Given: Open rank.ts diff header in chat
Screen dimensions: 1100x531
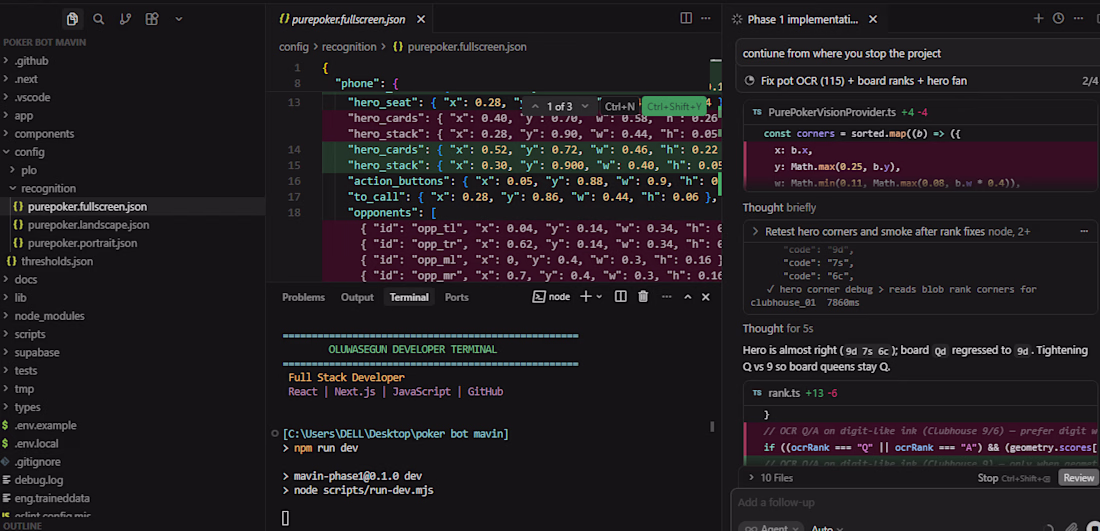Looking at the screenshot, I should (x=919, y=393).
